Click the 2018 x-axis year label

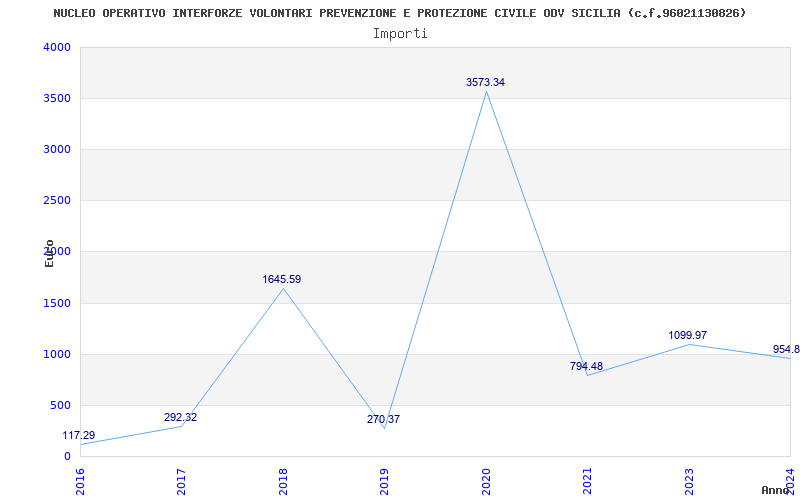point(283,482)
